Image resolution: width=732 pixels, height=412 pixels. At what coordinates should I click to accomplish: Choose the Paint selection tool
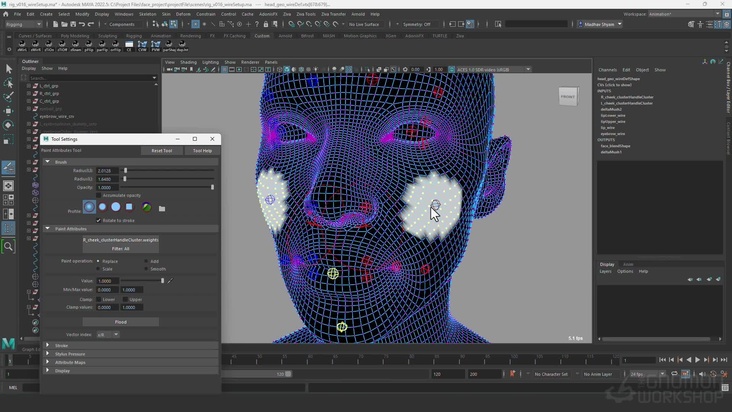pos(8,97)
